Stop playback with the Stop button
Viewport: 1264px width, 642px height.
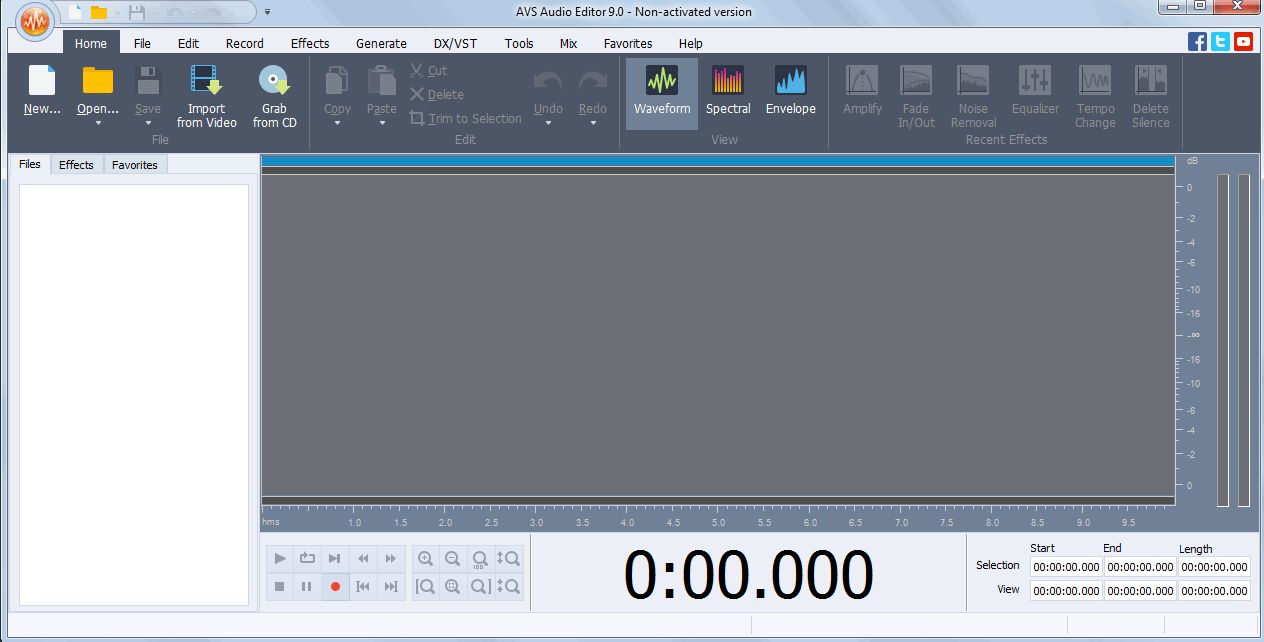[280, 587]
